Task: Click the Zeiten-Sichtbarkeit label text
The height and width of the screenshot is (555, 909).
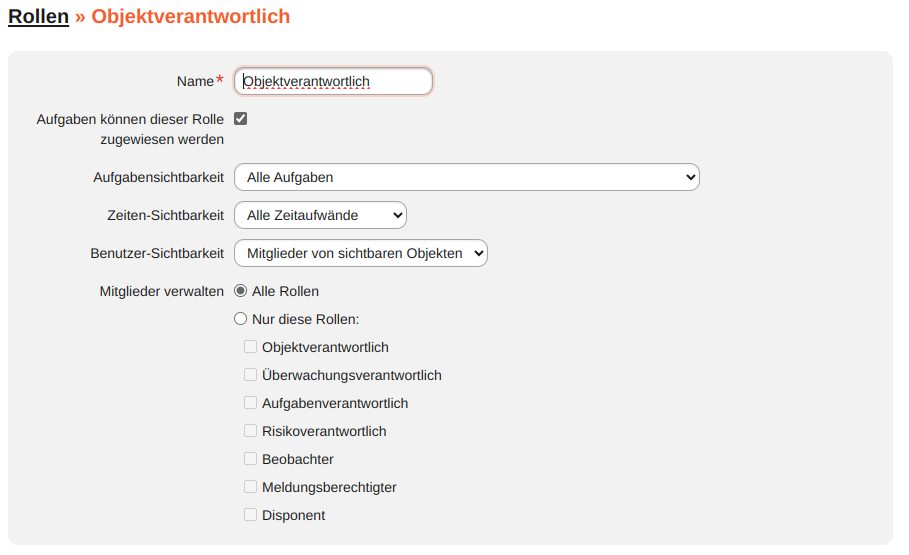Action: 165,215
